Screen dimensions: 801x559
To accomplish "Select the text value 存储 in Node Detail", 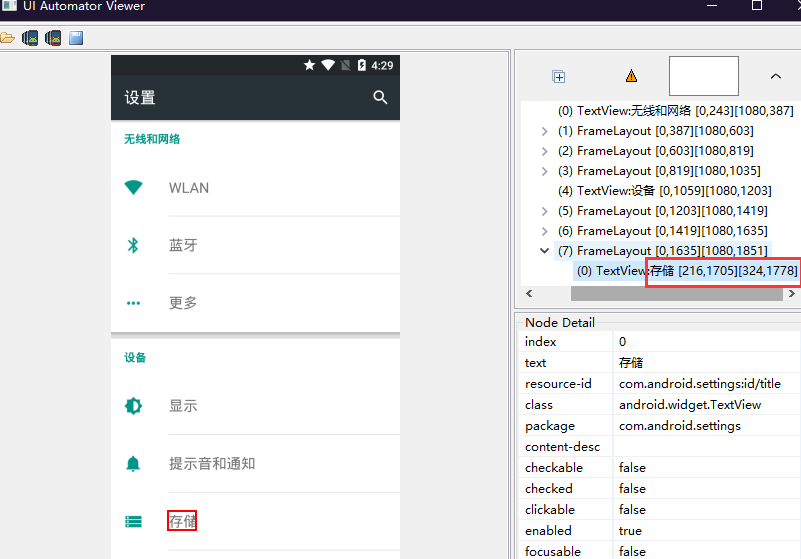I will pyautogui.click(x=631, y=363).
